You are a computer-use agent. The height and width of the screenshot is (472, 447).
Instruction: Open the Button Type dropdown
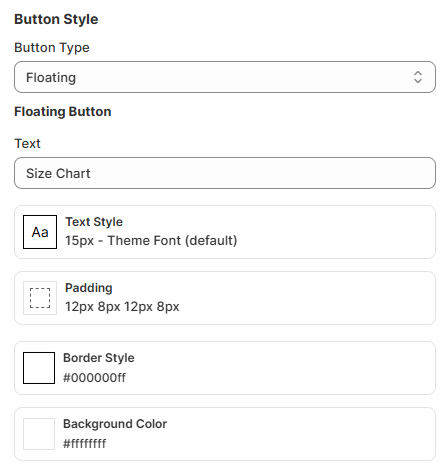pos(225,77)
